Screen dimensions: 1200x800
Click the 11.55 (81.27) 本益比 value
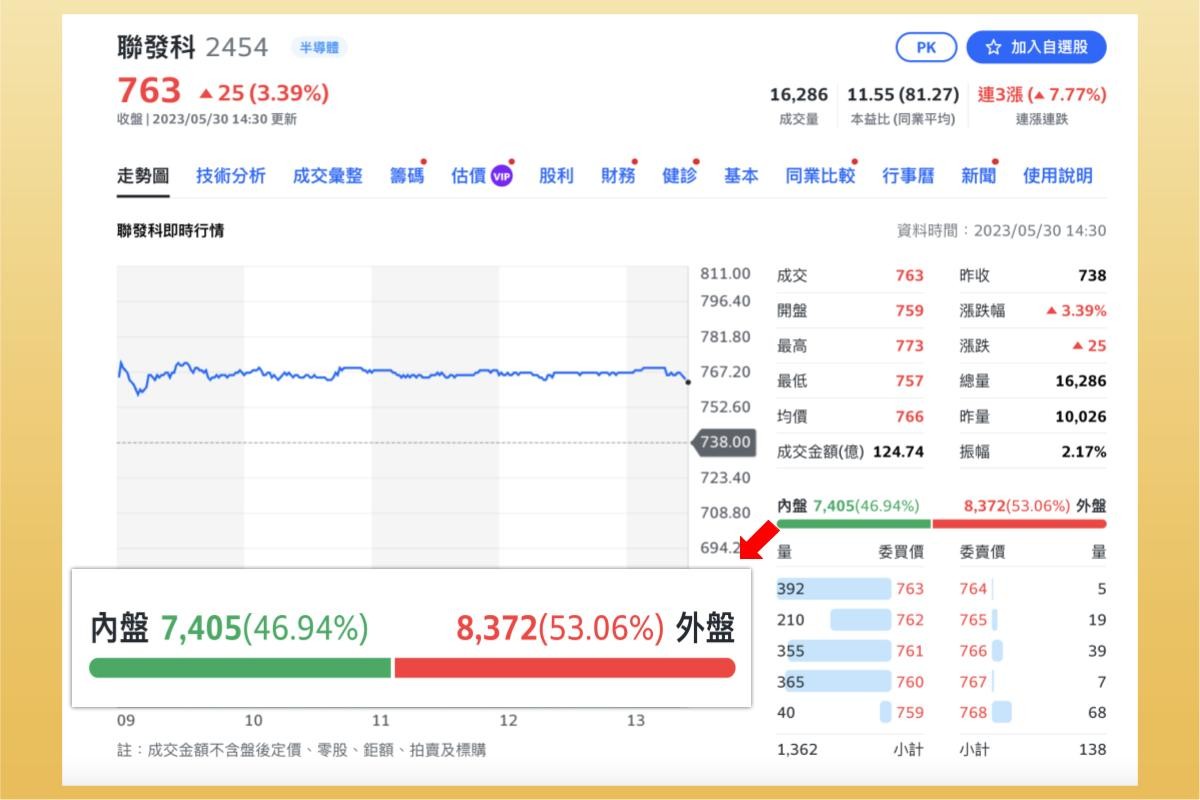point(903,95)
